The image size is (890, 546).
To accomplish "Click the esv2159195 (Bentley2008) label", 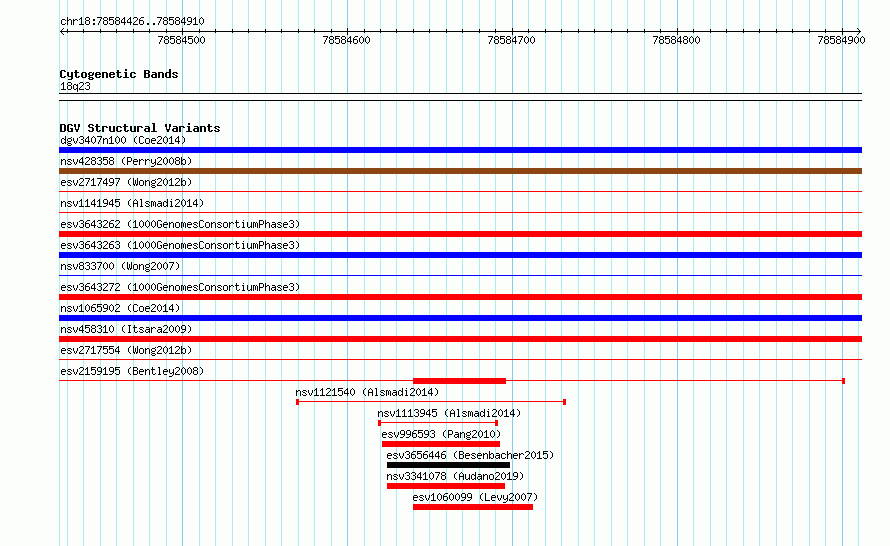I will [x=132, y=371].
